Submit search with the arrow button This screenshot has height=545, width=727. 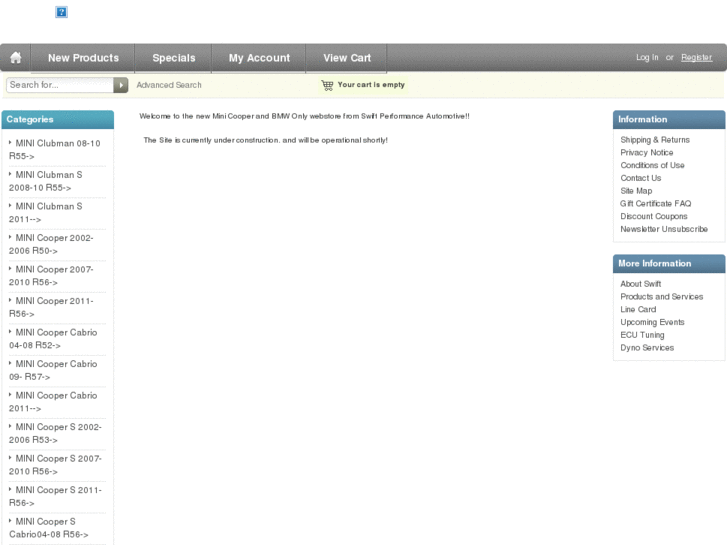point(121,85)
